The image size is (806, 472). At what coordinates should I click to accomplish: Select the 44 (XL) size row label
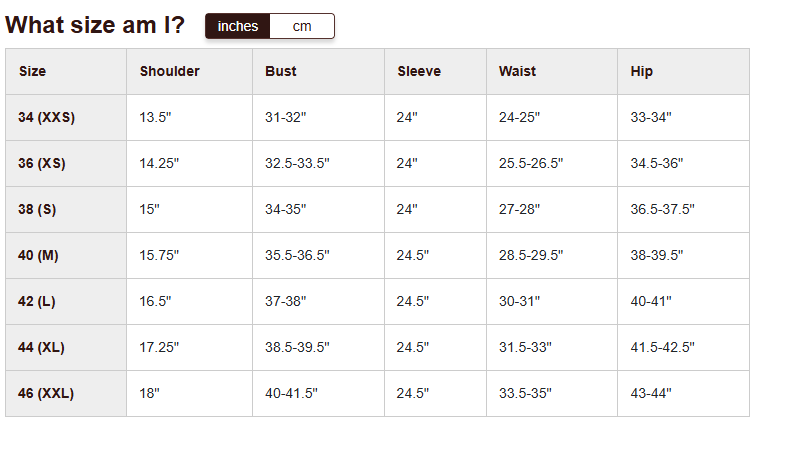41,348
